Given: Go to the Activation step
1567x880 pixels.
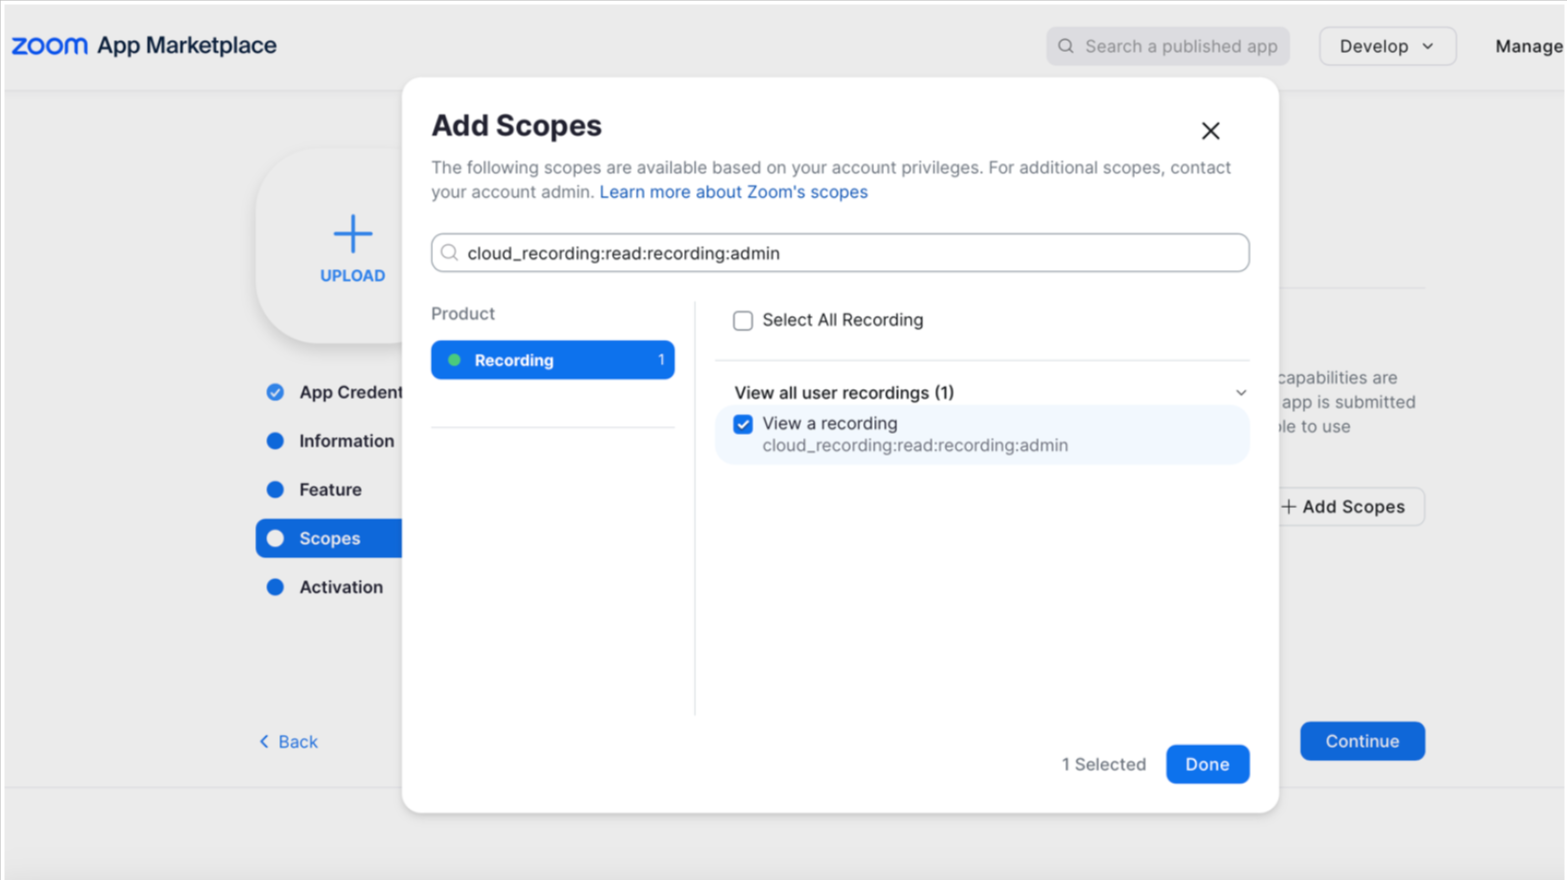Looking at the screenshot, I should (x=341, y=587).
